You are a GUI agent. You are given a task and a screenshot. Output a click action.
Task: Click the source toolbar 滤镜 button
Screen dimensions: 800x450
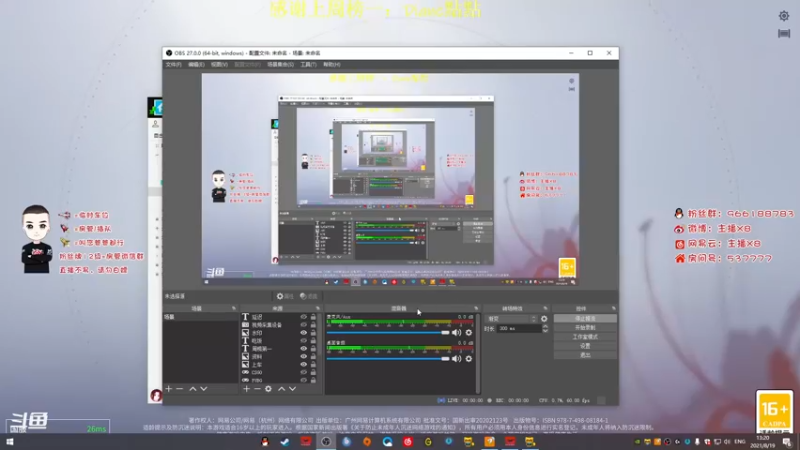[309, 296]
